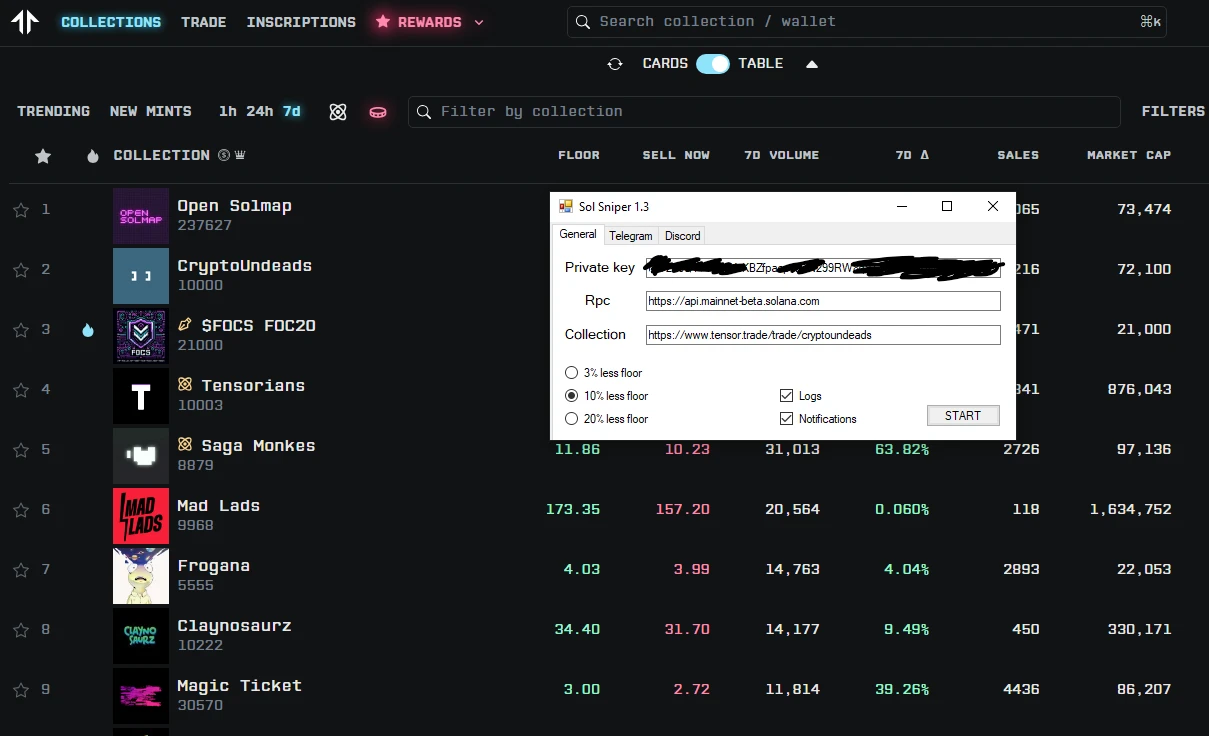Screen dimensions: 1209x736
Task: Select the atom-shaped filter icon
Action: click(338, 112)
